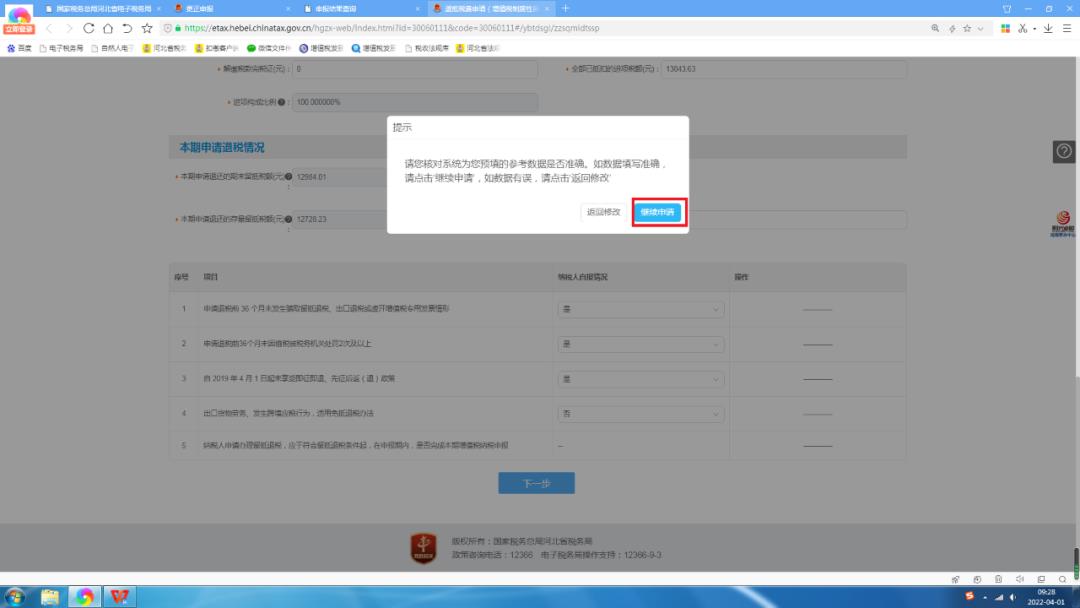
Task: Open the 电子税务局 bookmark
Action: 61,48
